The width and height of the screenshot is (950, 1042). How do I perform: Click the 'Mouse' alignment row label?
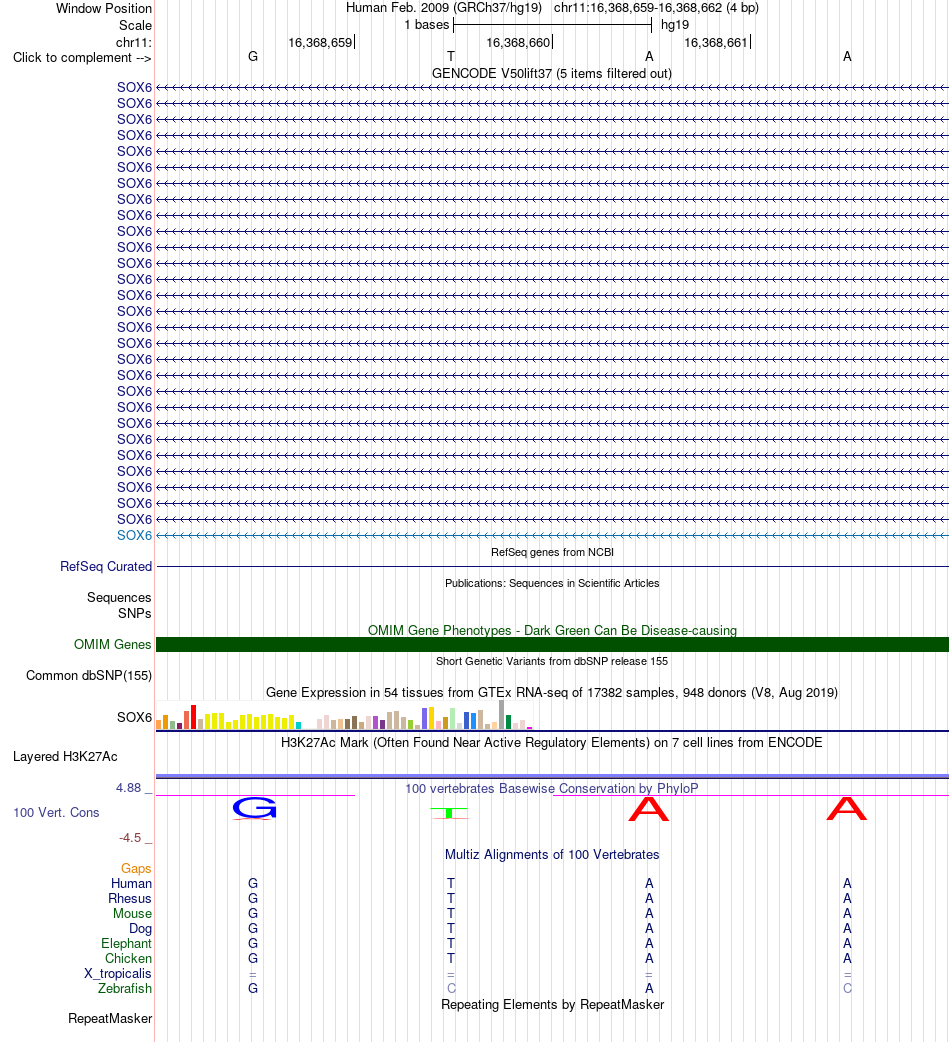tap(132, 914)
